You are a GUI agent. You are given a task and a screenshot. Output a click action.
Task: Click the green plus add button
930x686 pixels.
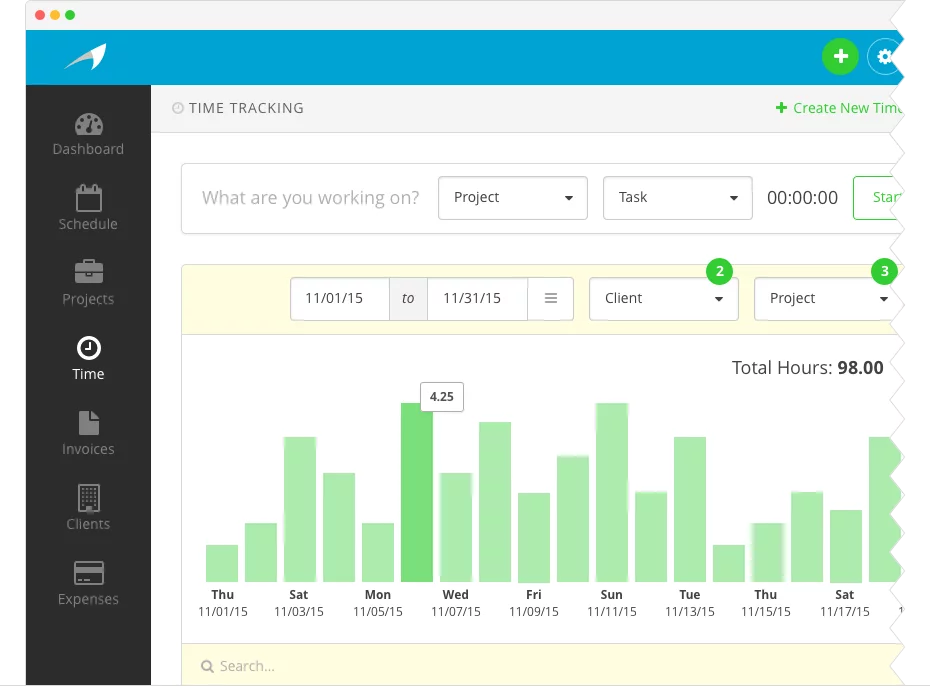840,57
